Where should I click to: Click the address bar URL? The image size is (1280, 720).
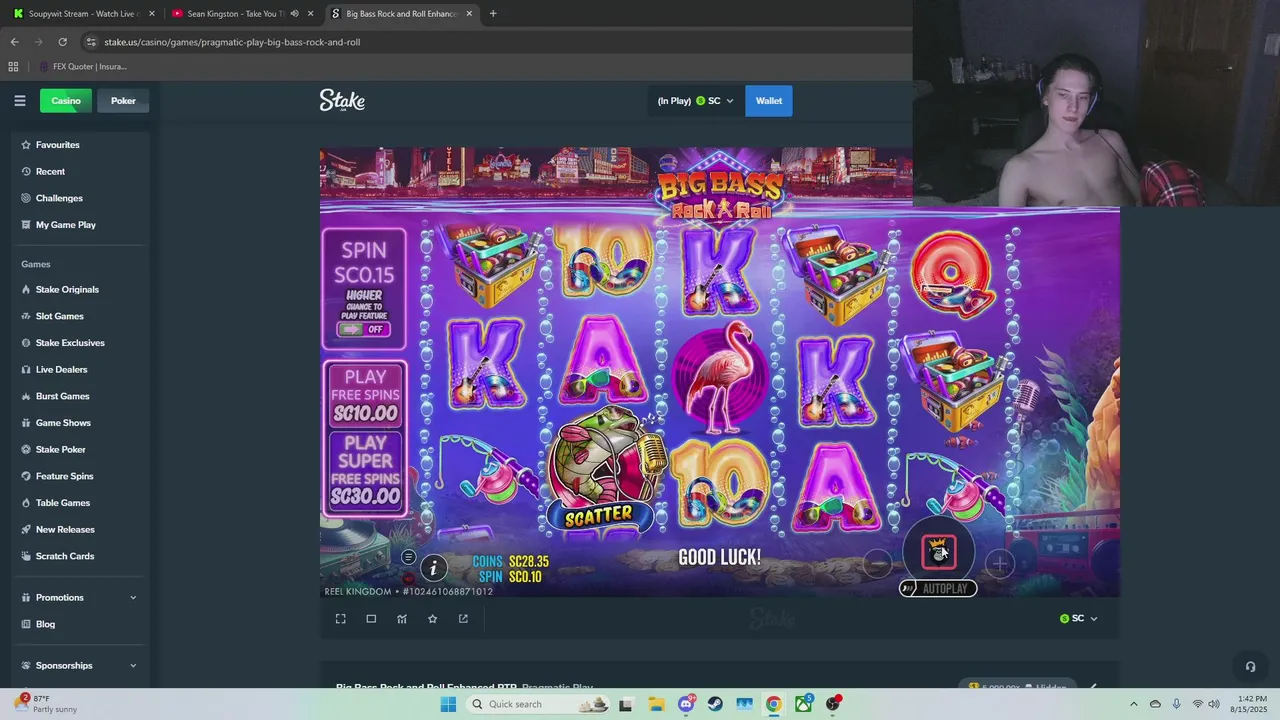pyautogui.click(x=232, y=42)
